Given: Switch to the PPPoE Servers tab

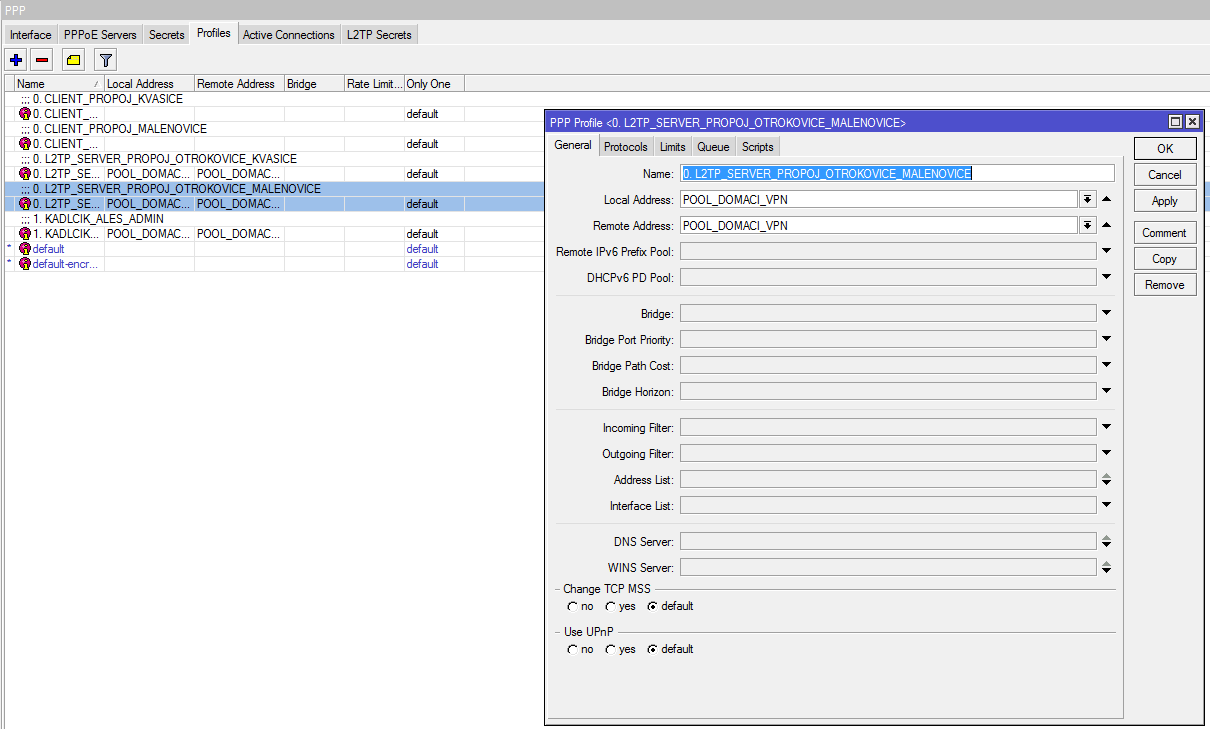Looking at the screenshot, I should point(100,35).
